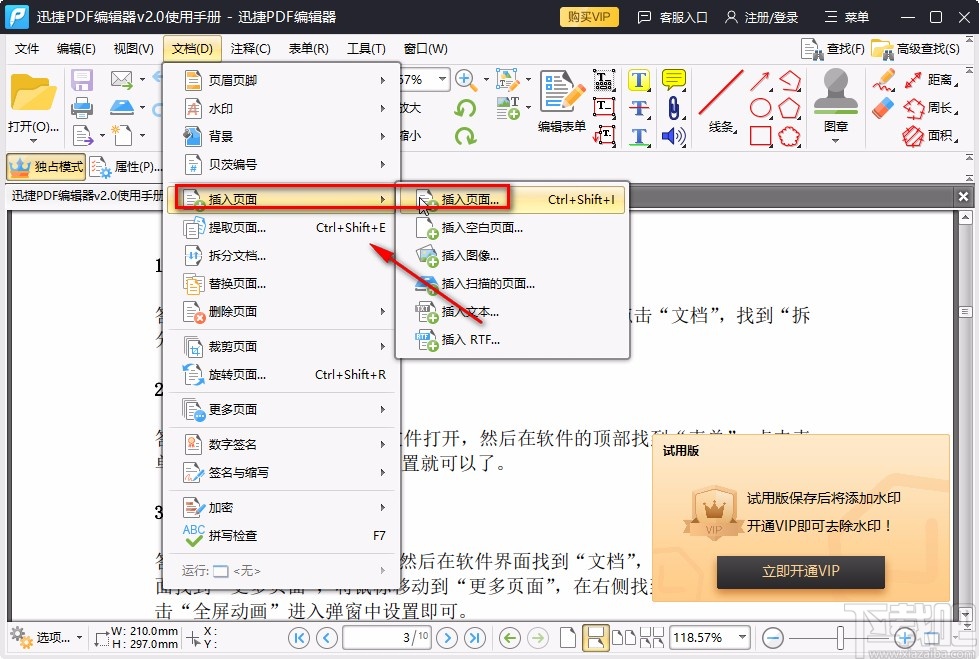Select the yellow note comment icon
The width and height of the screenshot is (979, 659).
point(674,80)
